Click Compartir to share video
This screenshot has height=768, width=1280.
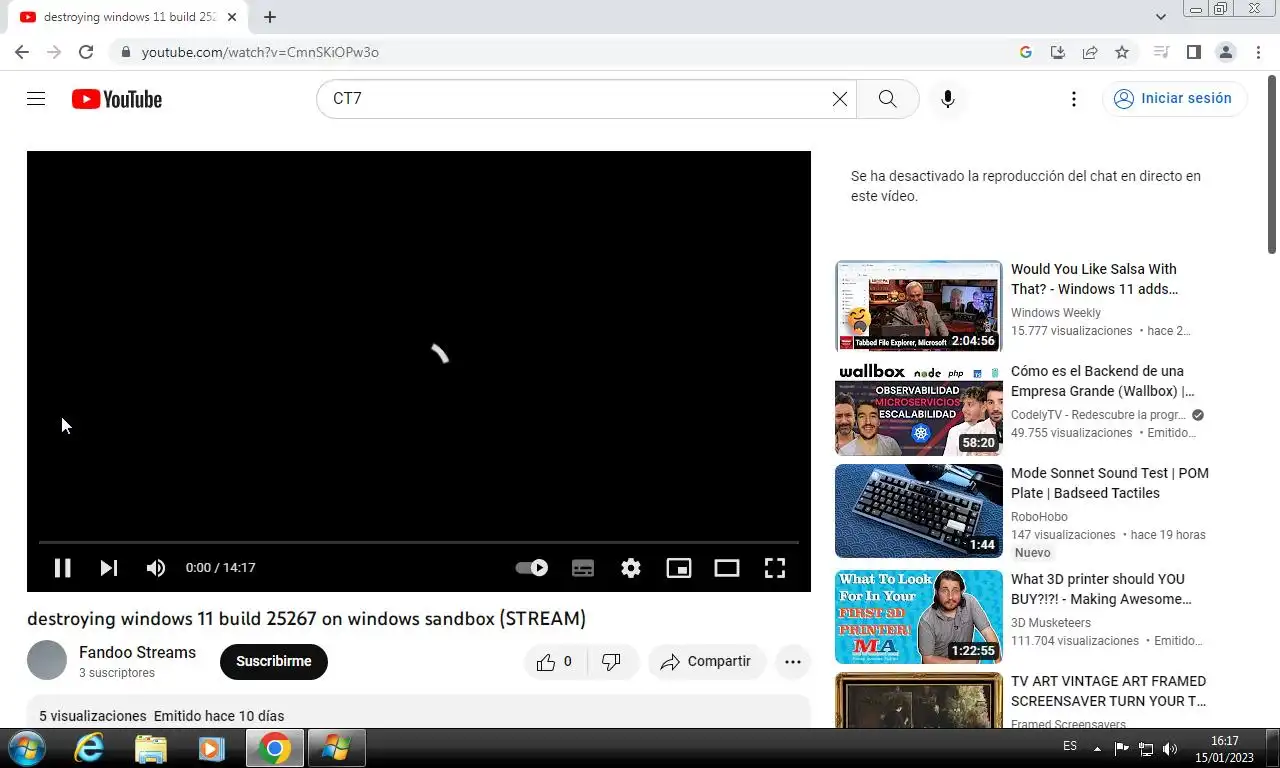[706, 662]
